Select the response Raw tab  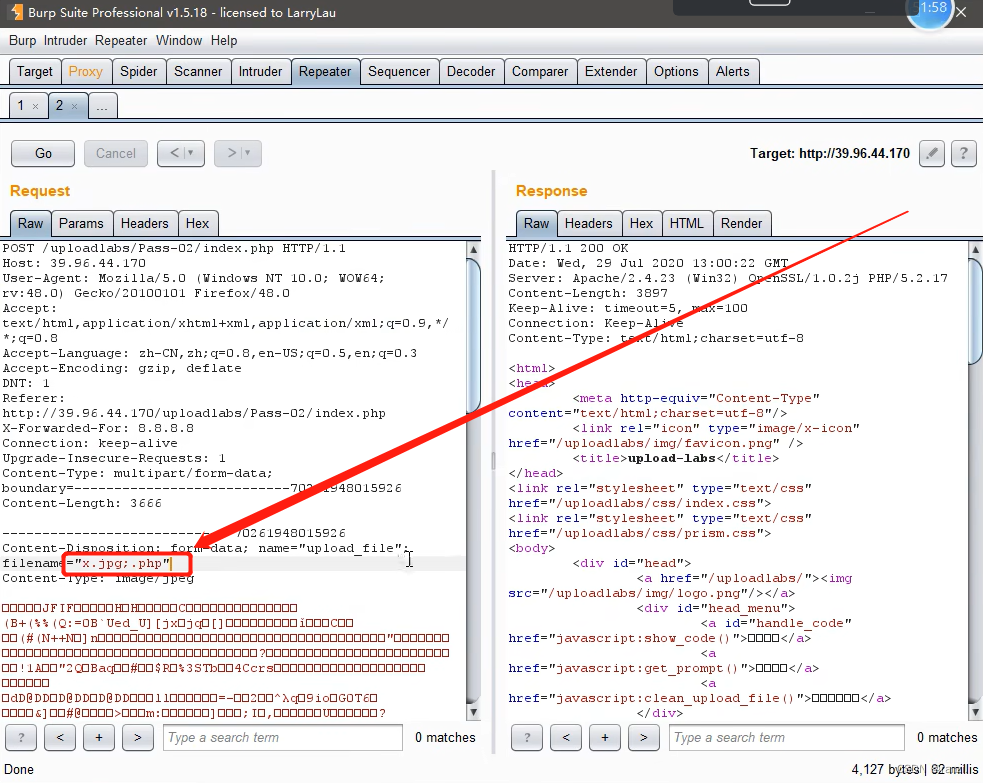pos(537,224)
